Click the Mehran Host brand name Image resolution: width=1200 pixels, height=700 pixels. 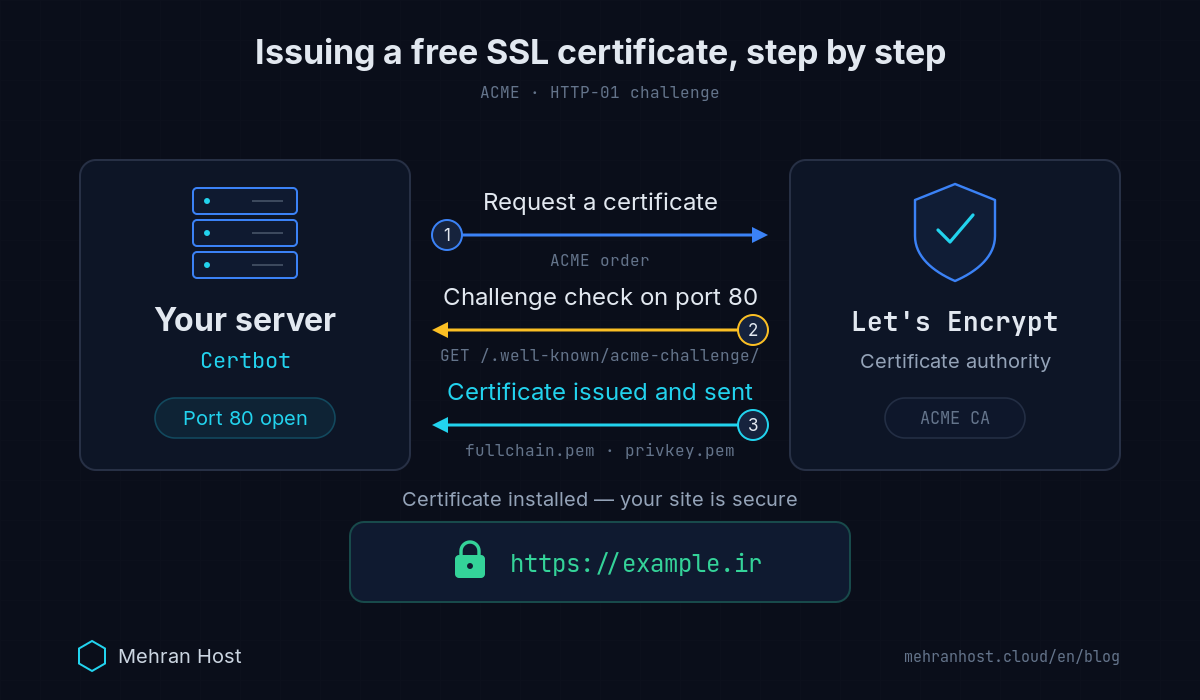click(x=180, y=656)
